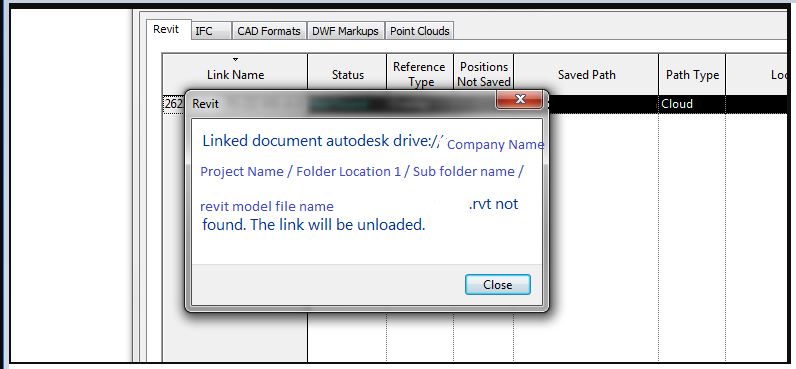The height and width of the screenshot is (369, 796).
Task: Open the IFC tab
Action: 211,31
